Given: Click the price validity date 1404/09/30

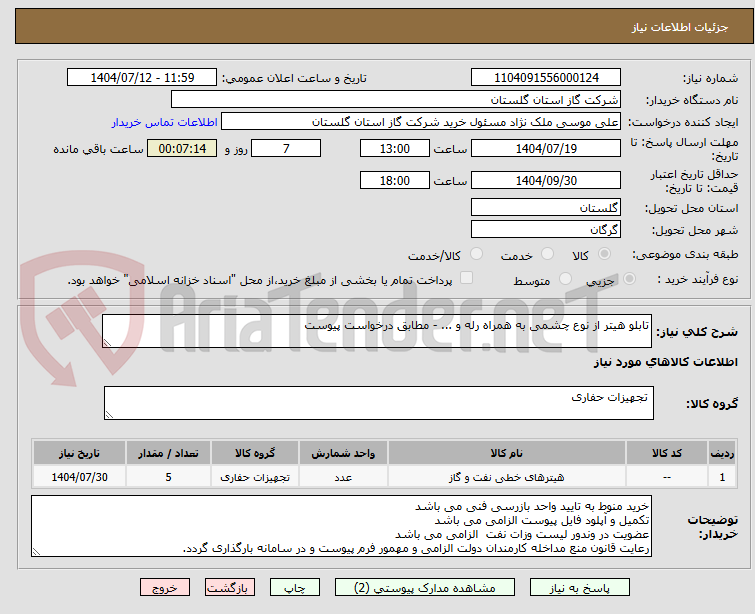Looking at the screenshot, I should (546, 180).
